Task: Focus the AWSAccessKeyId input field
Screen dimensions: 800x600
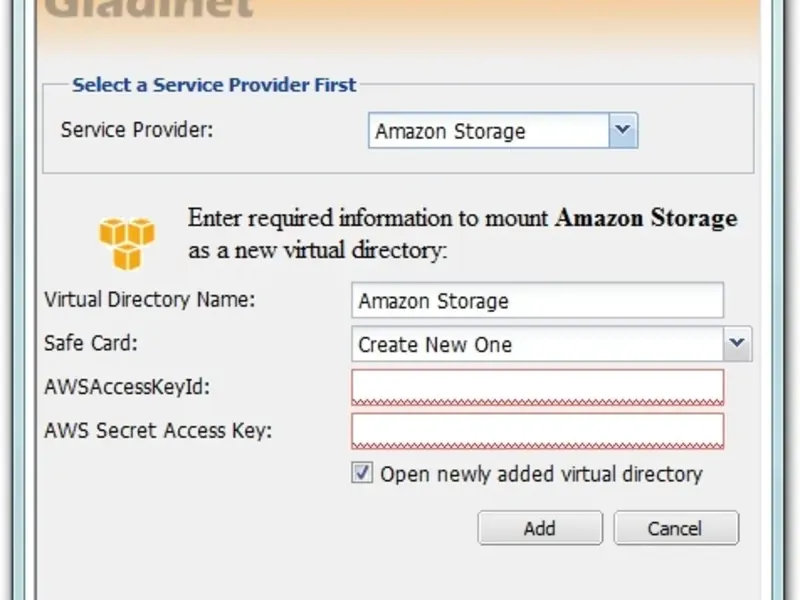Action: [537, 387]
